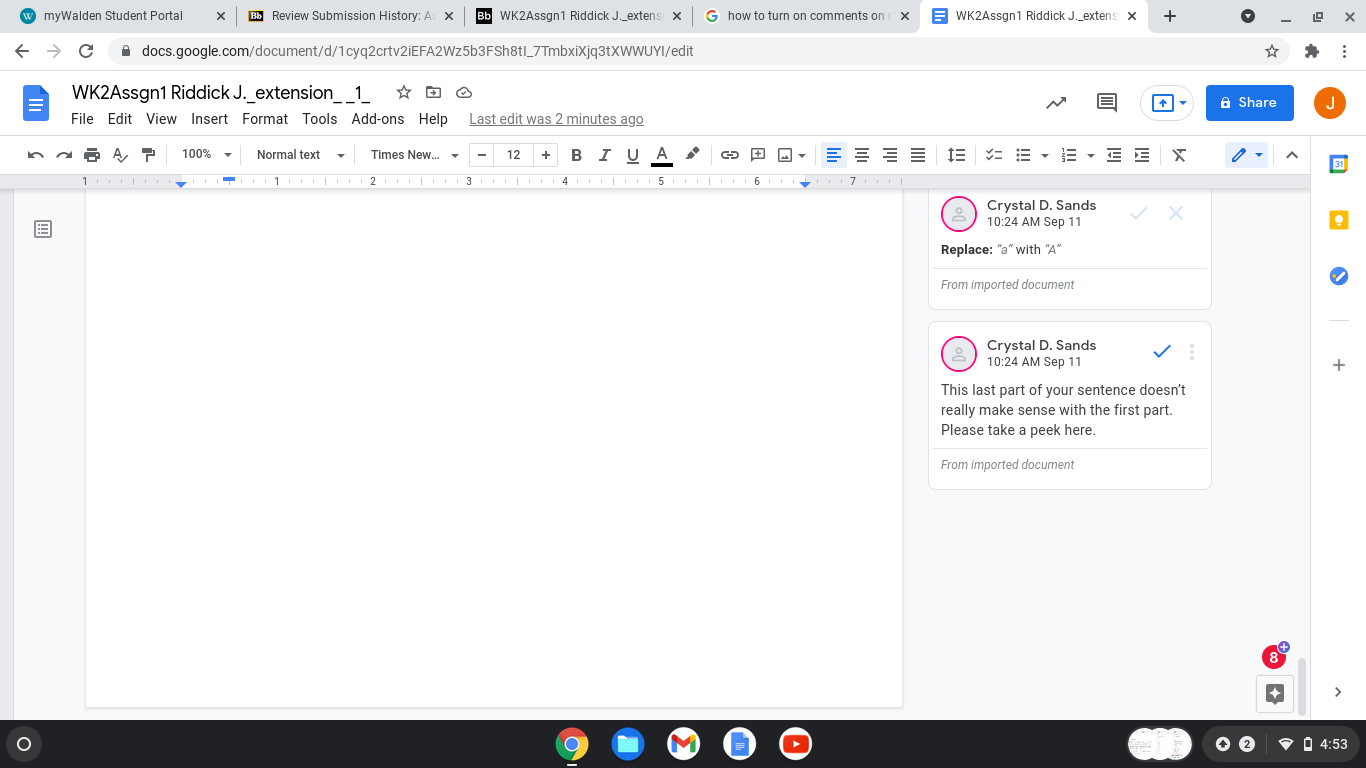
Task: Open the Insert image dropdown arrow
Action: [x=803, y=155]
